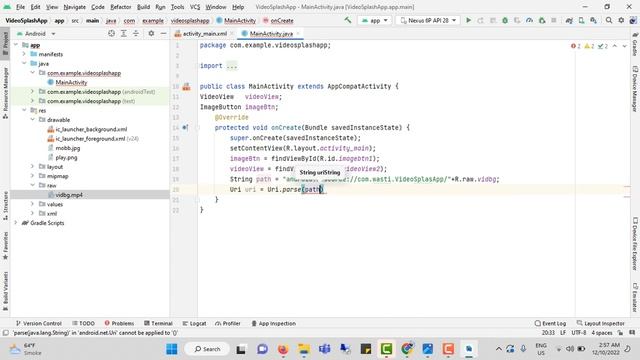640x360 pixels.
Task: Select the MainActivity.java editor tab
Action: tap(271, 33)
